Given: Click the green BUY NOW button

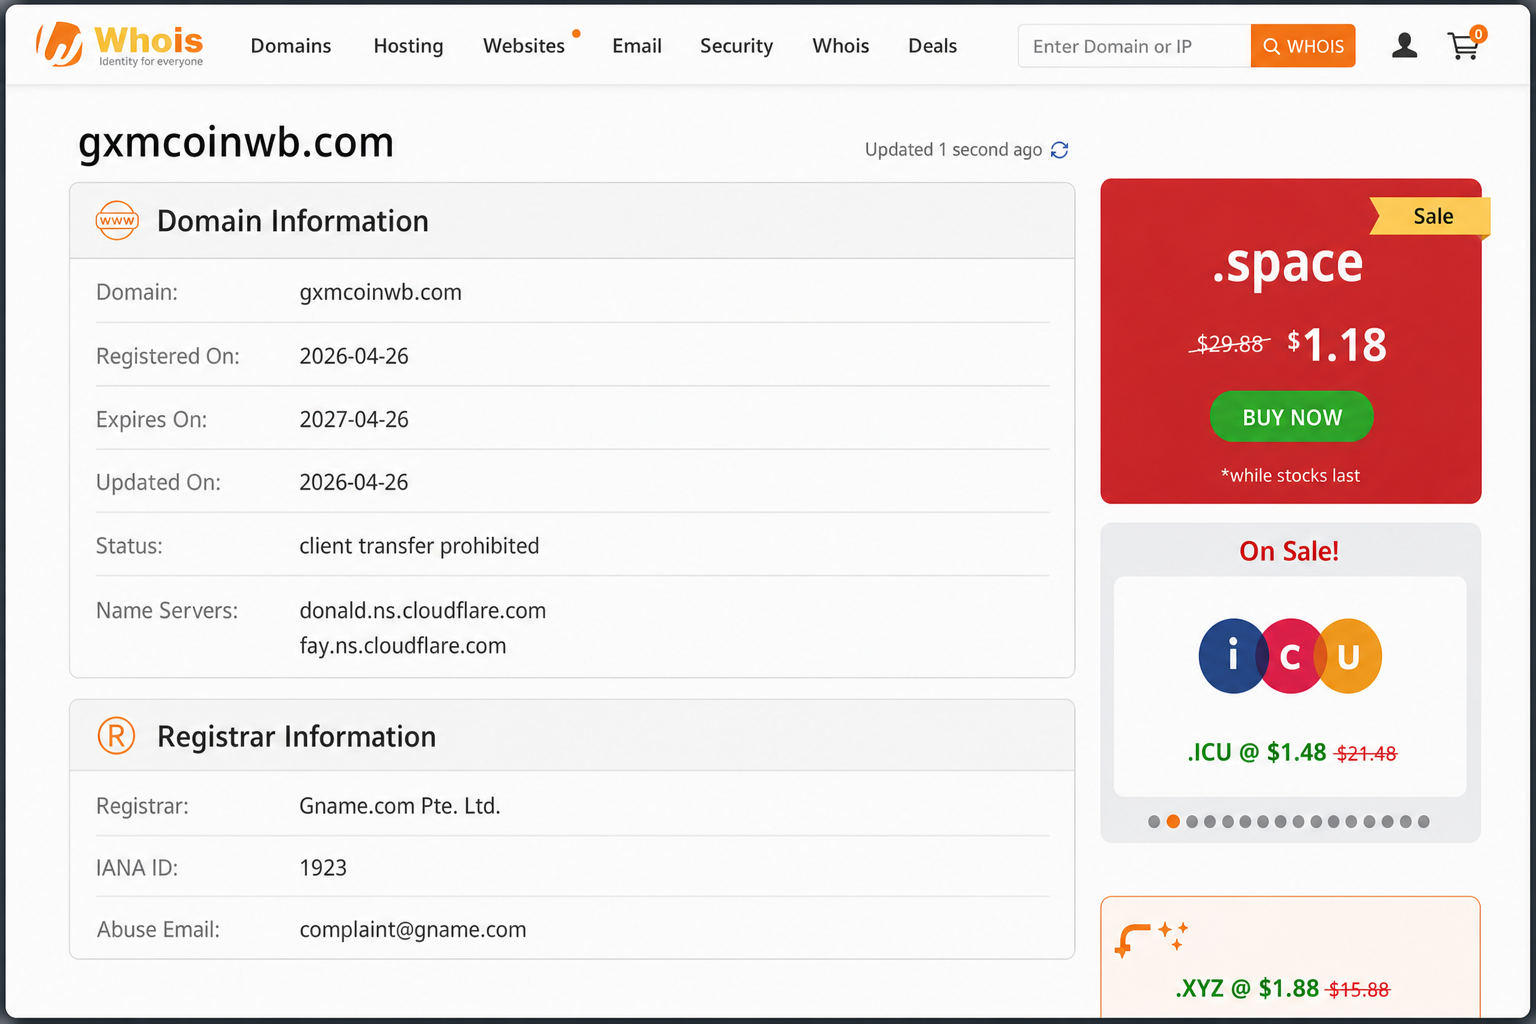Looking at the screenshot, I should (x=1292, y=417).
